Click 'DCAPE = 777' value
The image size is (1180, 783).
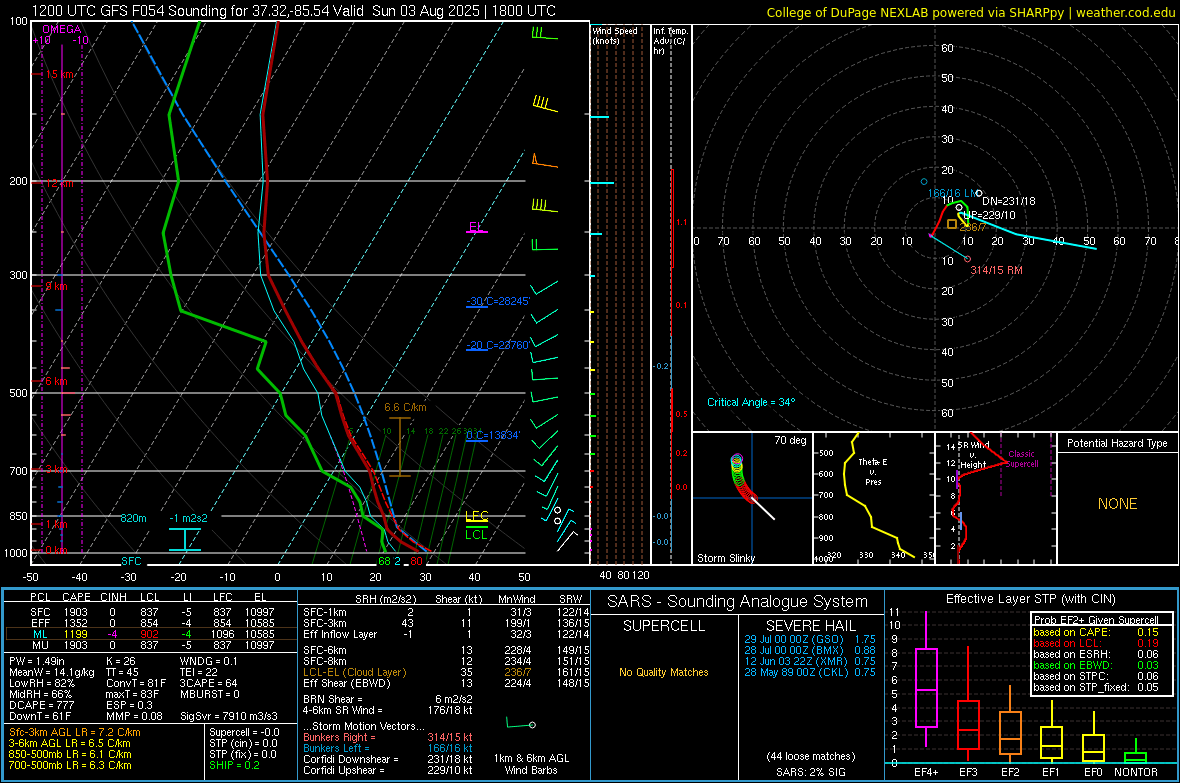tap(41, 705)
